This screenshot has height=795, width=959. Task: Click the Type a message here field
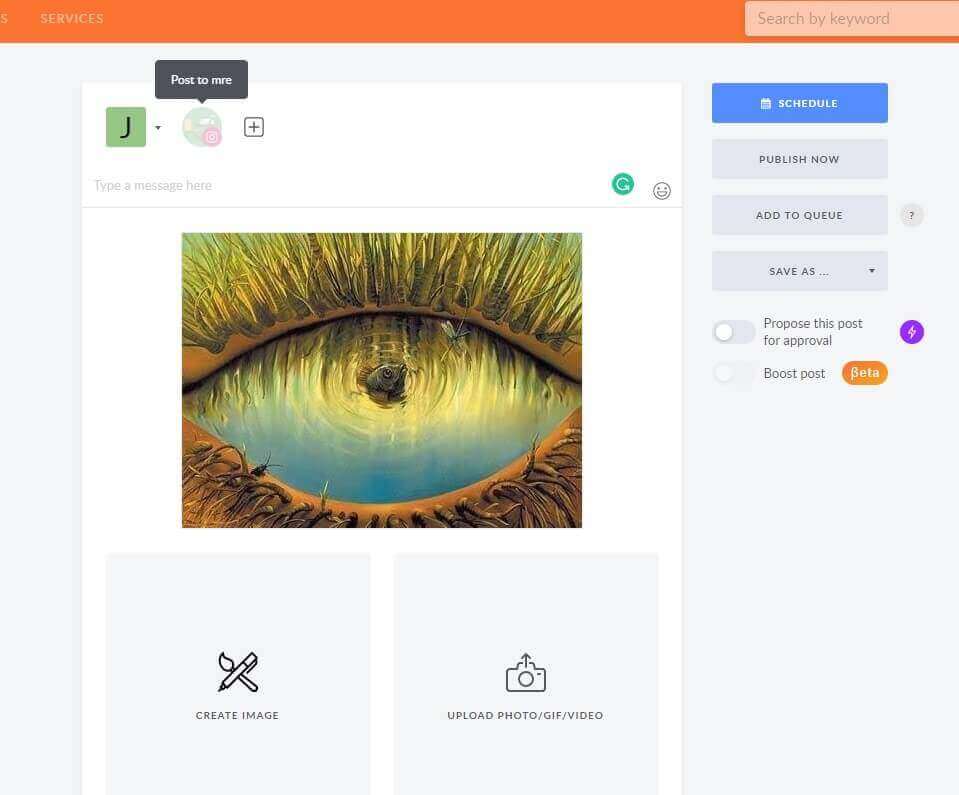point(340,185)
